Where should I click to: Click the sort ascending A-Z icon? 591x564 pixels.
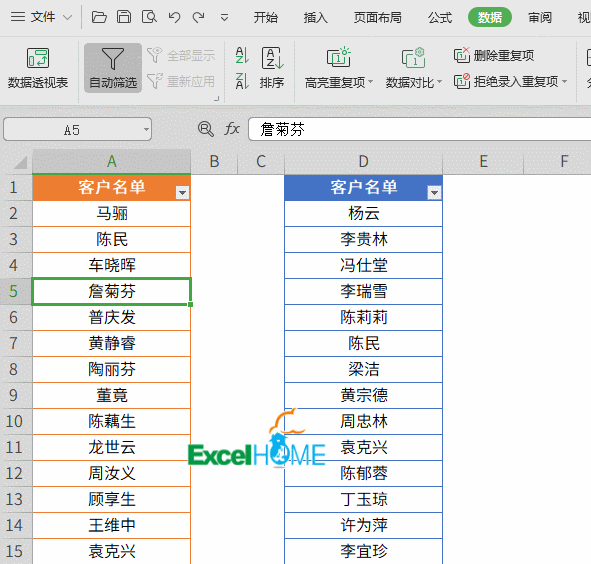tap(242, 55)
